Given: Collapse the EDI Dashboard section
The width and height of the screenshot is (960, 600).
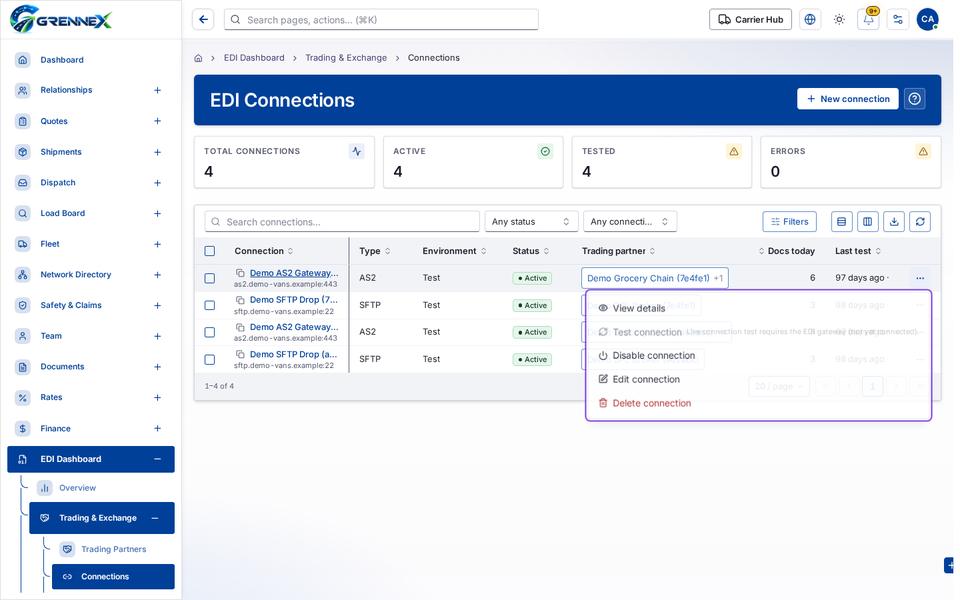Looking at the screenshot, I should (157, 459).
